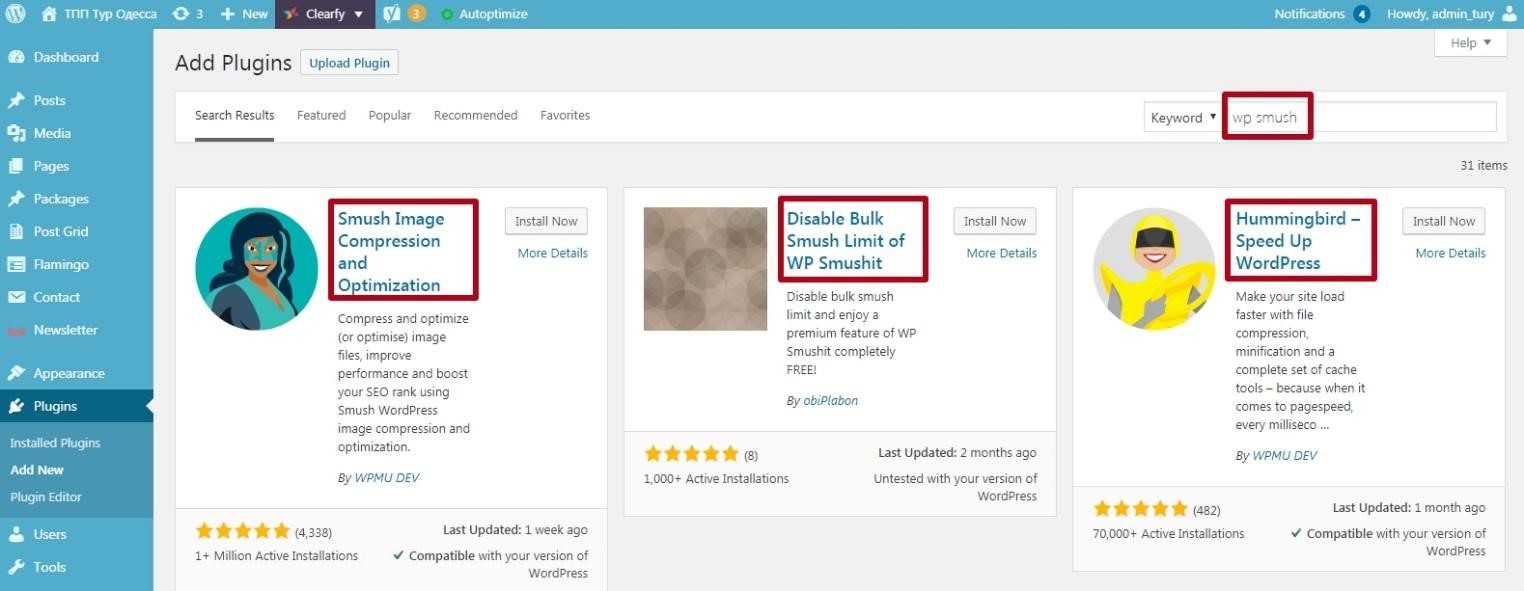
Task: Switch to the Recommended plugins tab
Action: click(x=476, y=115)
